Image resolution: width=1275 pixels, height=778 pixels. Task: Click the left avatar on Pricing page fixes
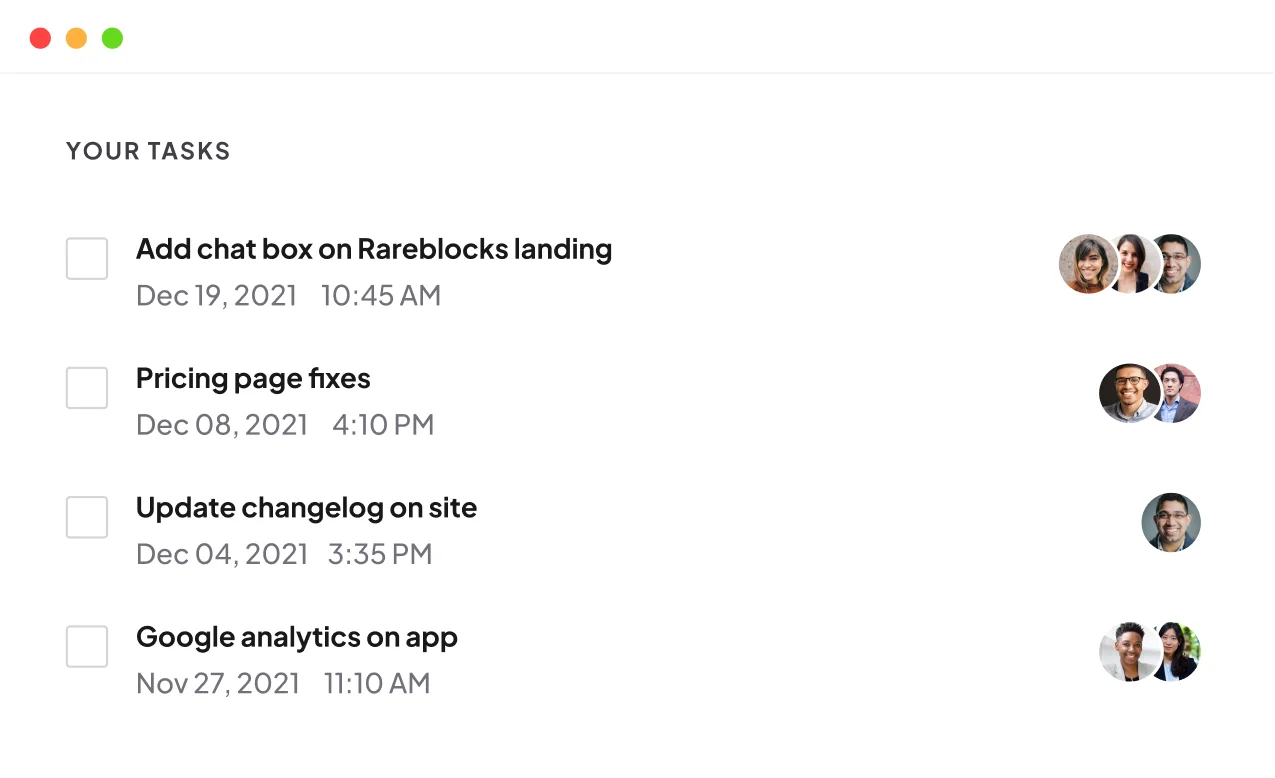(x=1125, y=393)
